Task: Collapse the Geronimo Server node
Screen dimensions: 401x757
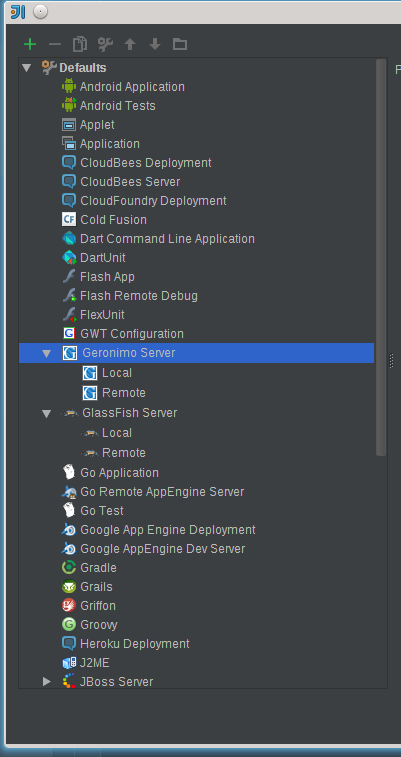Action: pyautogui.click(x=46, y=353)
